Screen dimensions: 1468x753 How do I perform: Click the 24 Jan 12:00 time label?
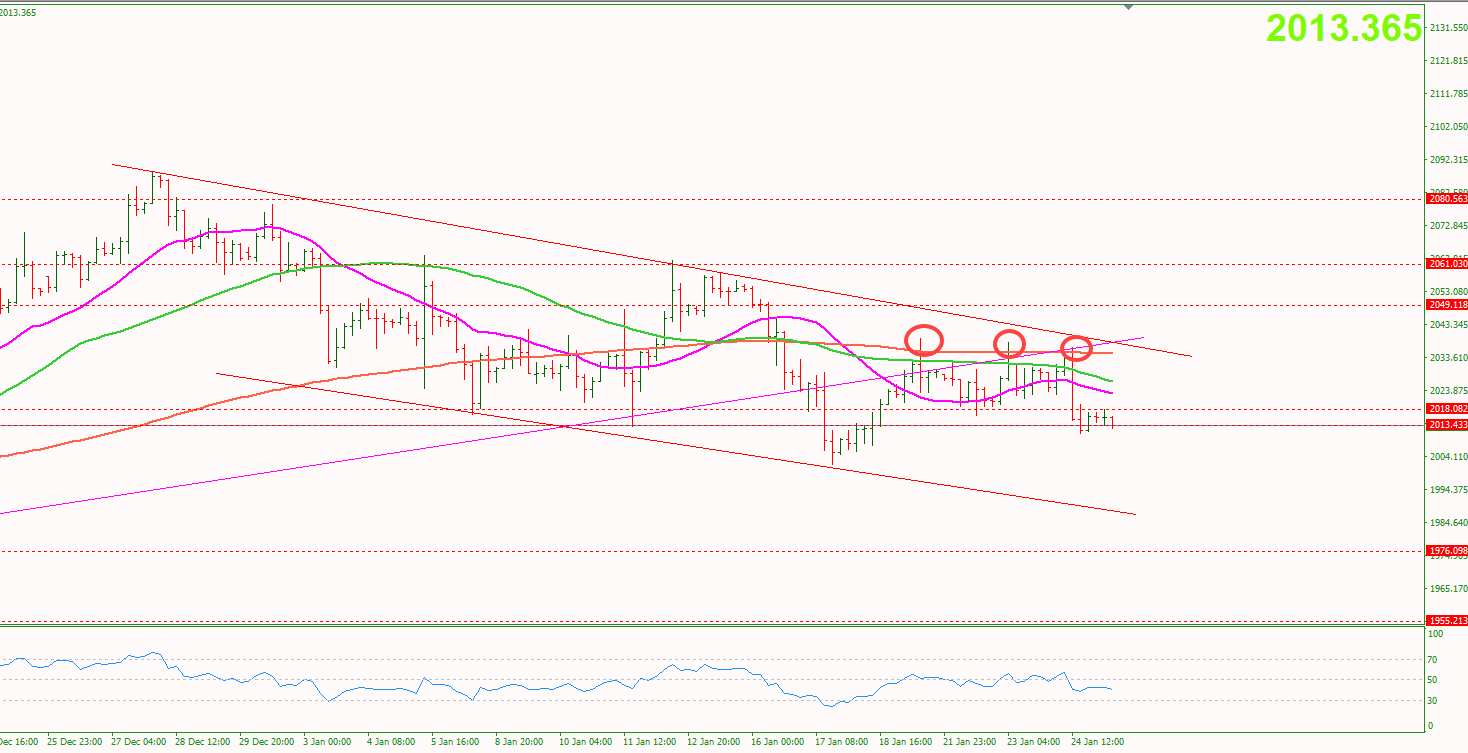click(x=1097, y=742)
